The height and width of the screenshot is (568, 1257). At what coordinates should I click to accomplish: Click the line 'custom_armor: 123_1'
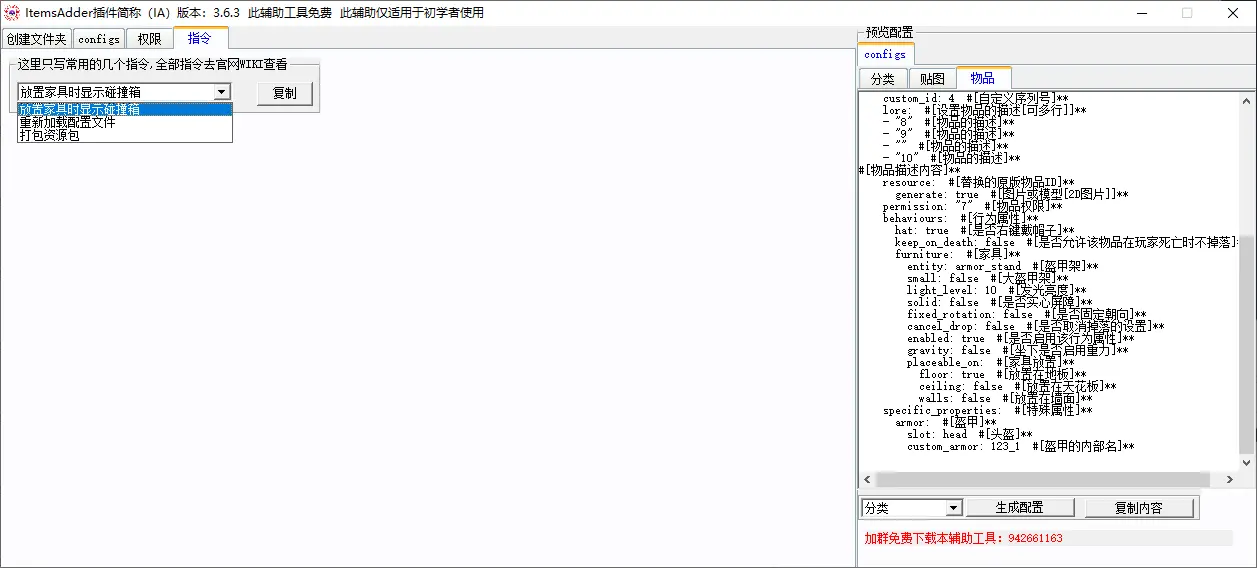click(x=1021, y=446)
